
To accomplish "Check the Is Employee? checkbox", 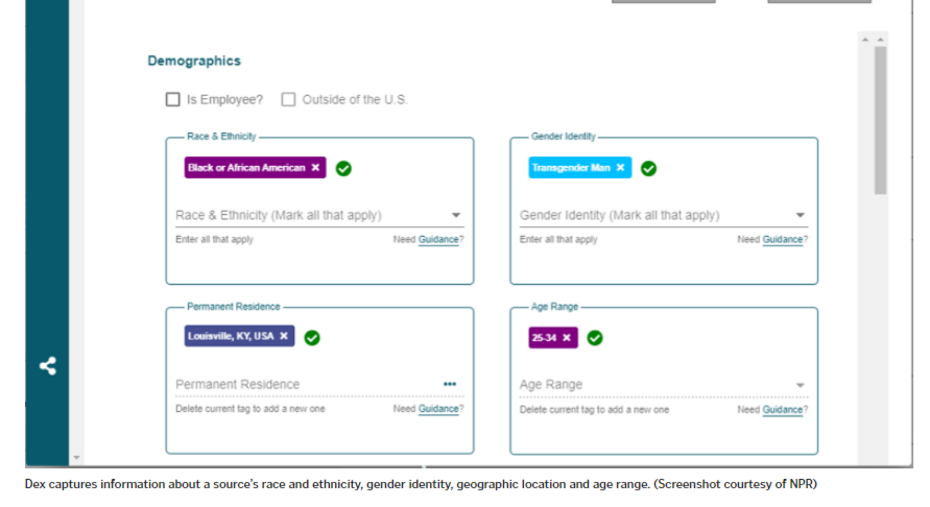I will (173, 100).
